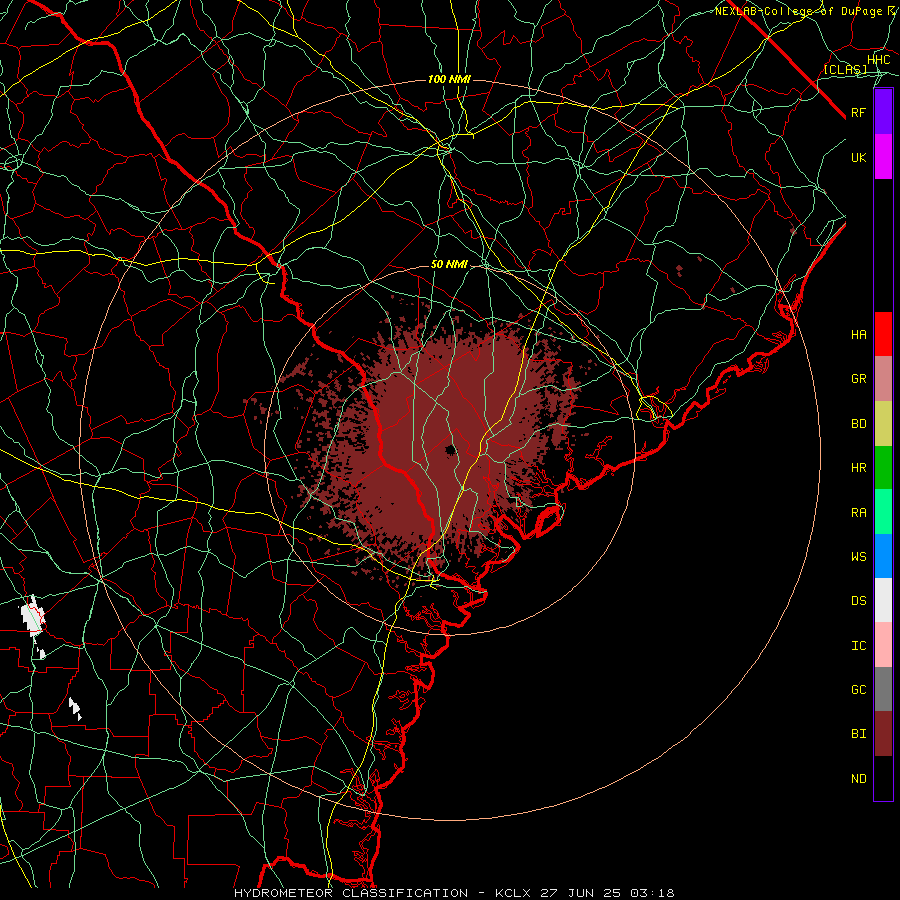Click the "50 NMI" range ring label
This screenshot has width=900, height=900.
[x=449, y=265]
